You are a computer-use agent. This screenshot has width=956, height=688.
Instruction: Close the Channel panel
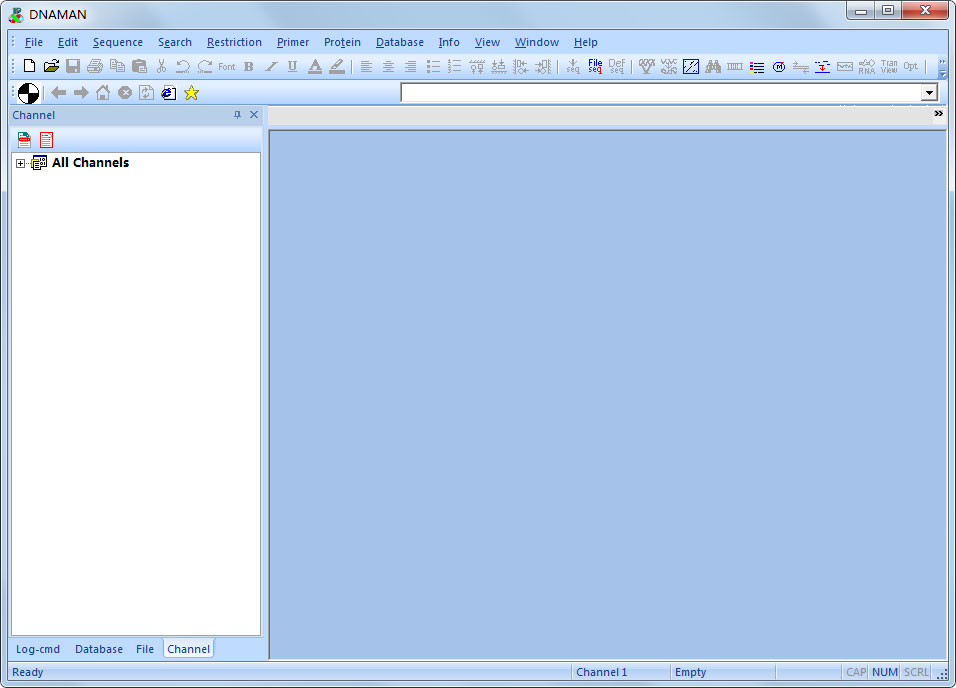(x=254, y=115)
